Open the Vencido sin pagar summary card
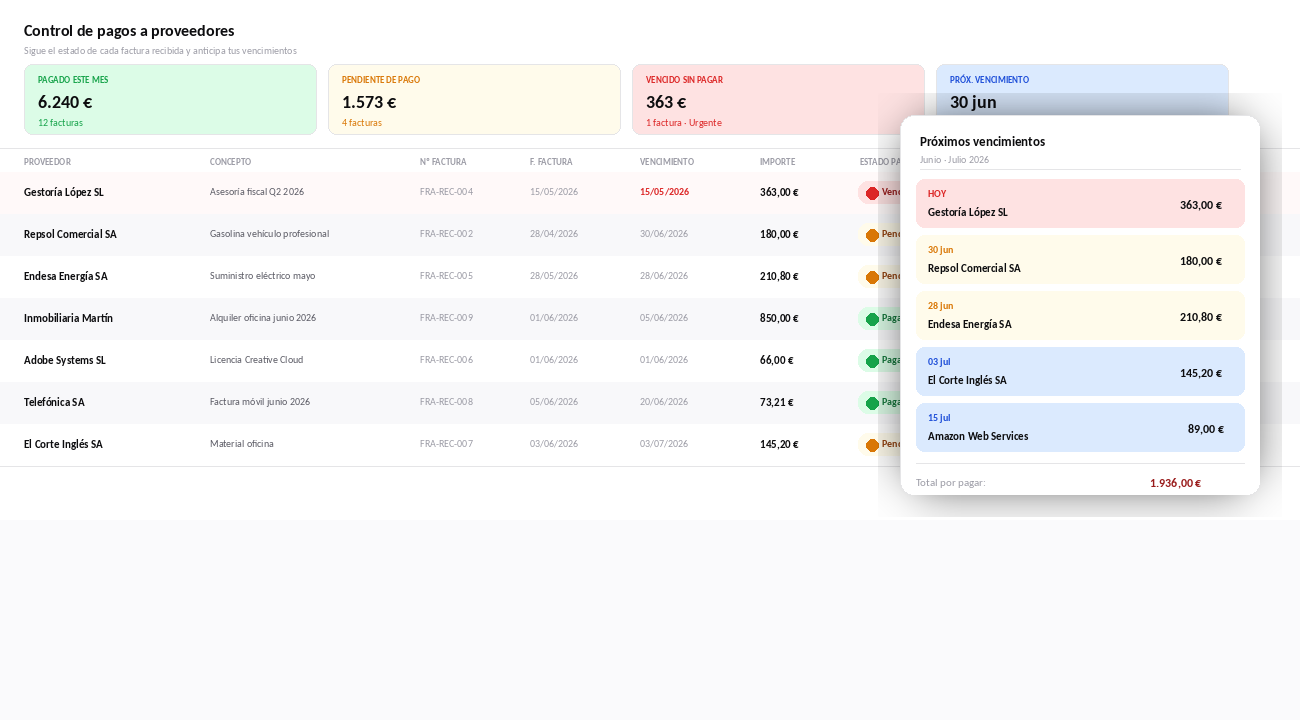This screenshot has height=720, width=1300. [x=778, y=99]
